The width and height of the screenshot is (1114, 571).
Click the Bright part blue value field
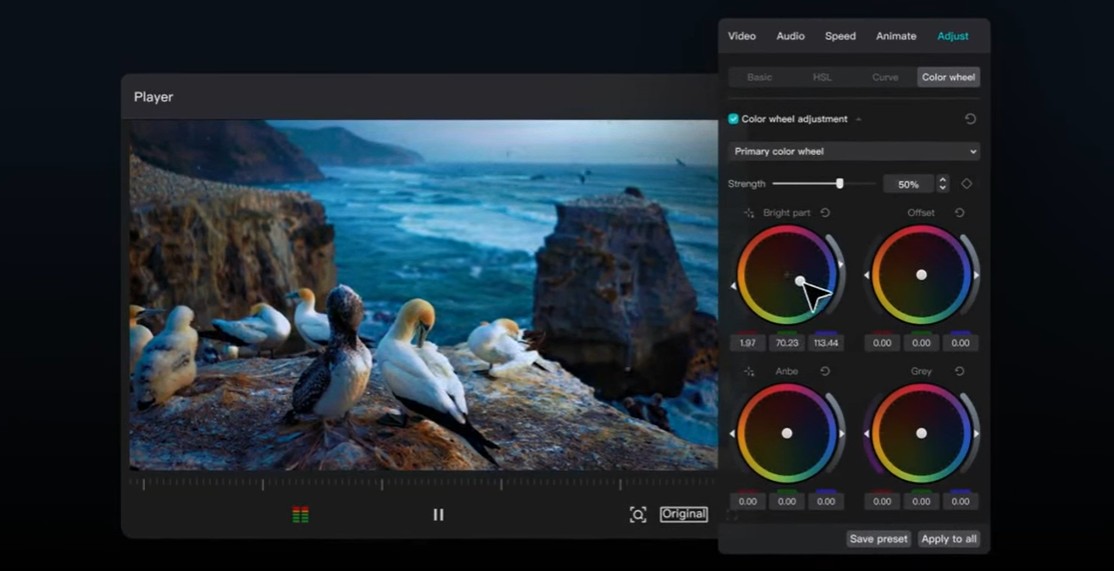coord(826,343)
